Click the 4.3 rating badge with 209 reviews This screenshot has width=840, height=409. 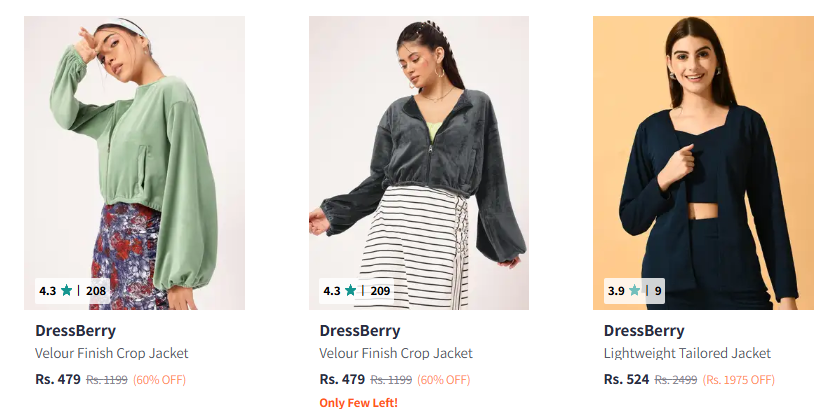(x=357, y=291)
